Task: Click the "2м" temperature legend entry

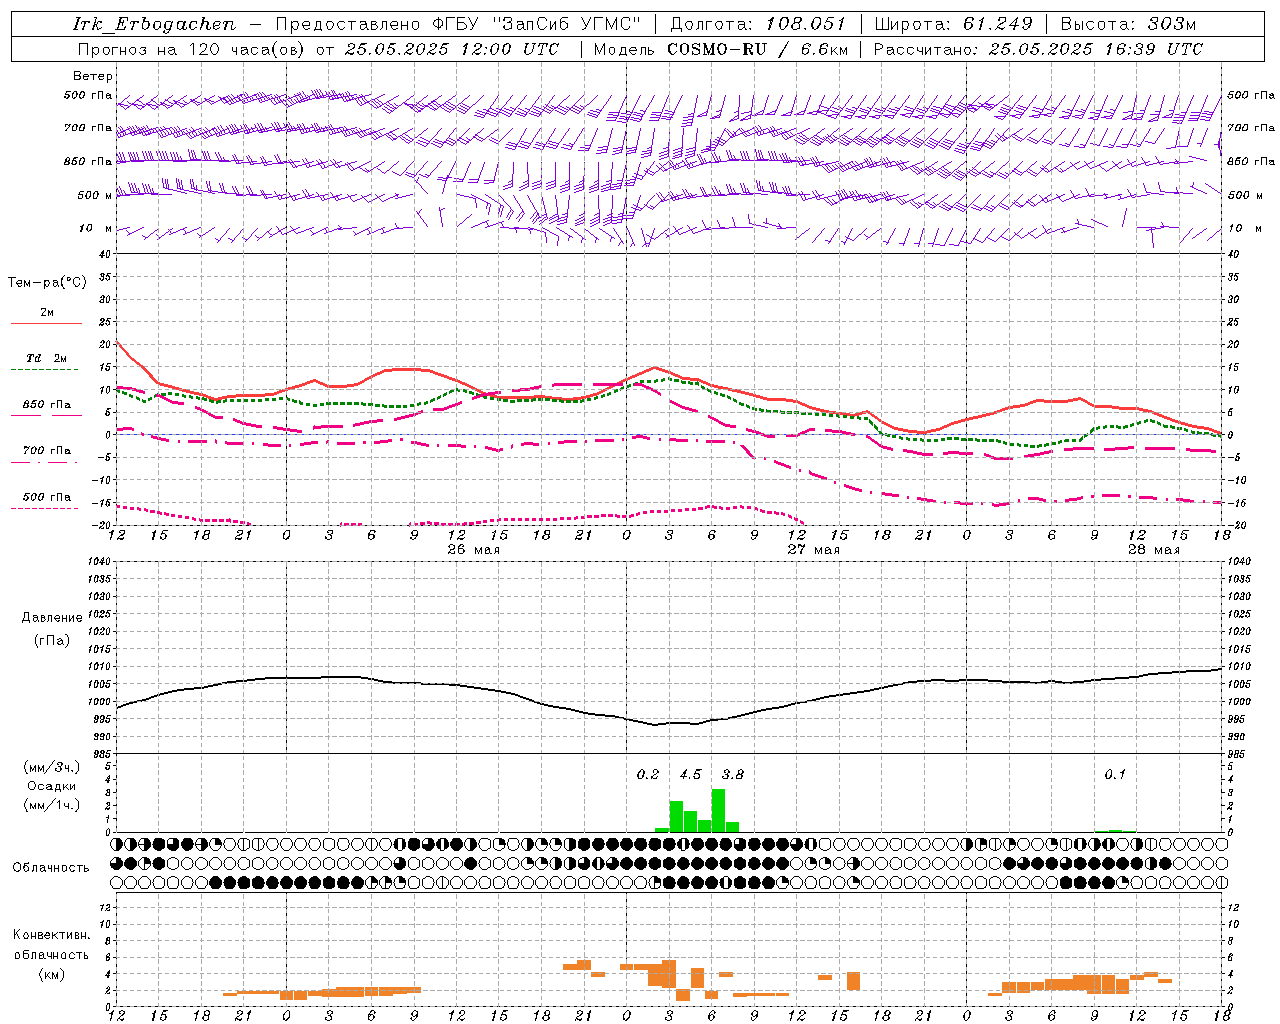Action: pyautogui.click(x=47, y=313)
